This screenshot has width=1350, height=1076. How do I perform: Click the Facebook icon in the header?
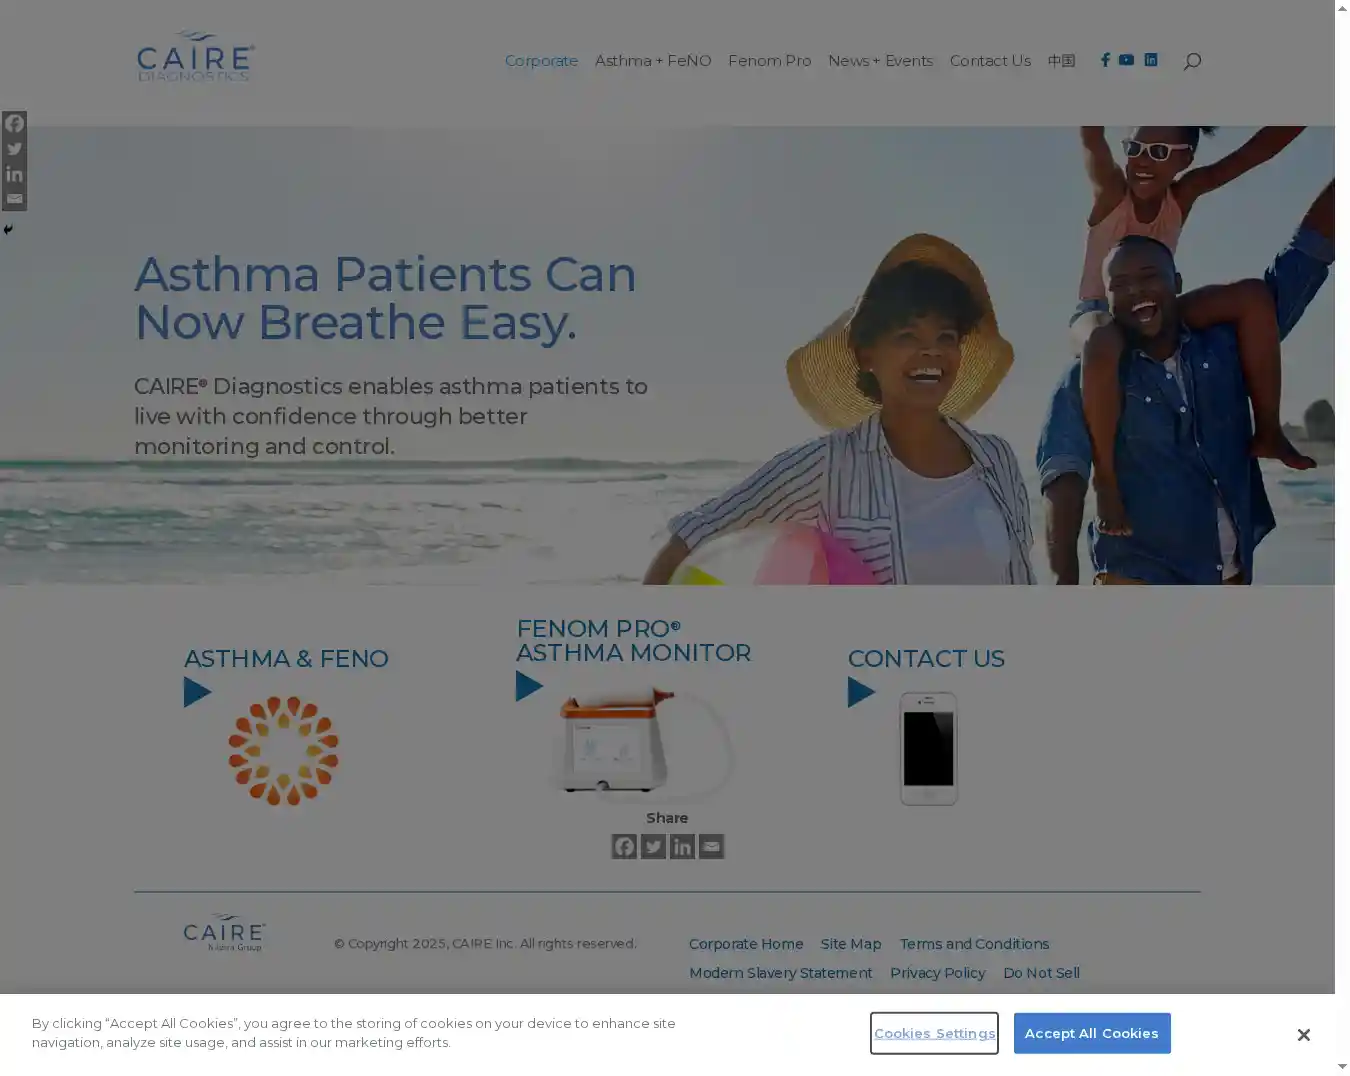point(1105,60)
